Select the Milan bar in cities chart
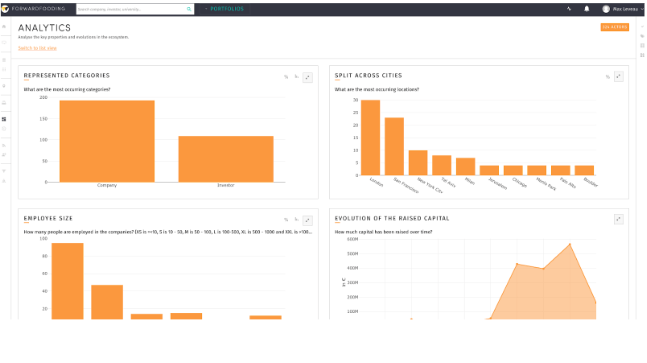This screenshot has height=363, width=647. [465, 166]
